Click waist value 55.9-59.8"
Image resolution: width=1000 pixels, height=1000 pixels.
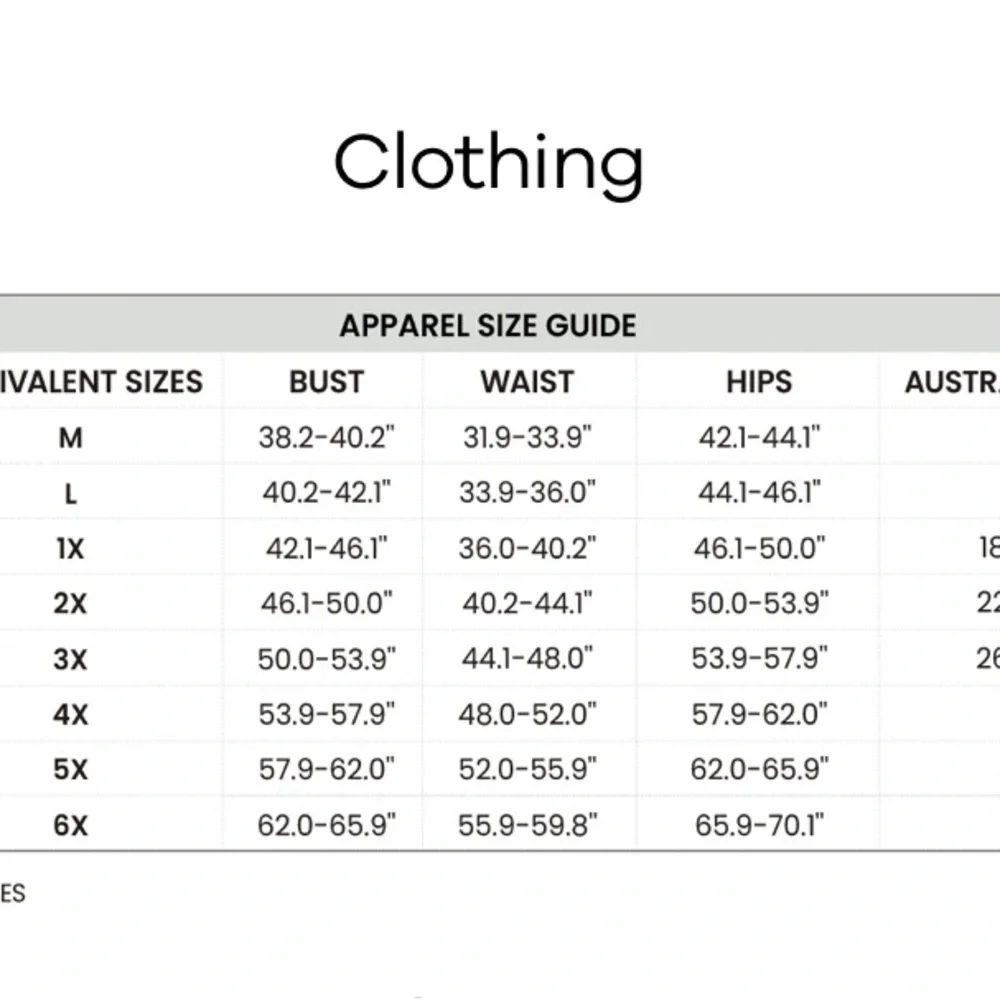pos(527,825)
